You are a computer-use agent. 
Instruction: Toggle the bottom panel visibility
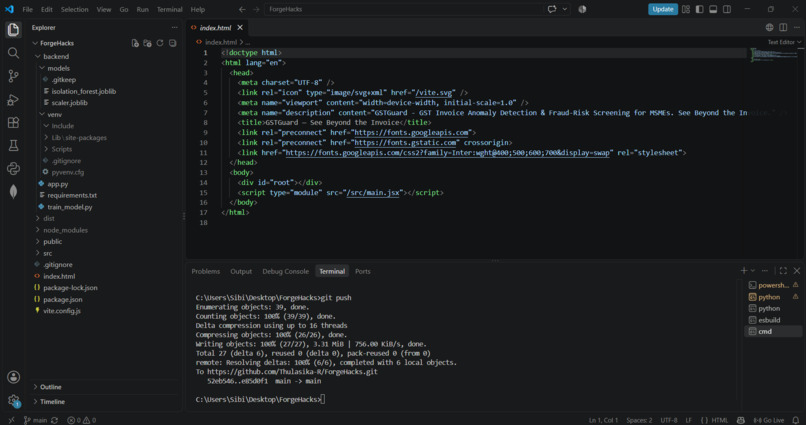click(x=713, y=9)
